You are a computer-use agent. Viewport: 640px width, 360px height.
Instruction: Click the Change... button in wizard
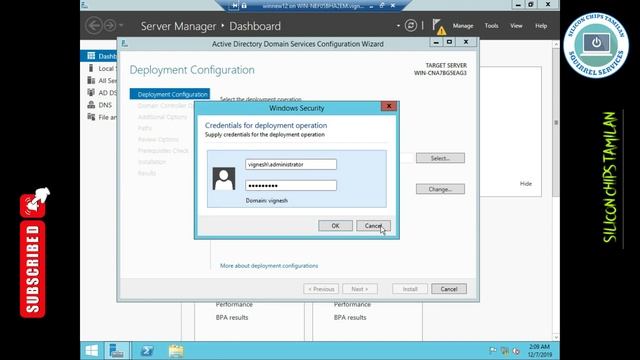coord(440,189)
